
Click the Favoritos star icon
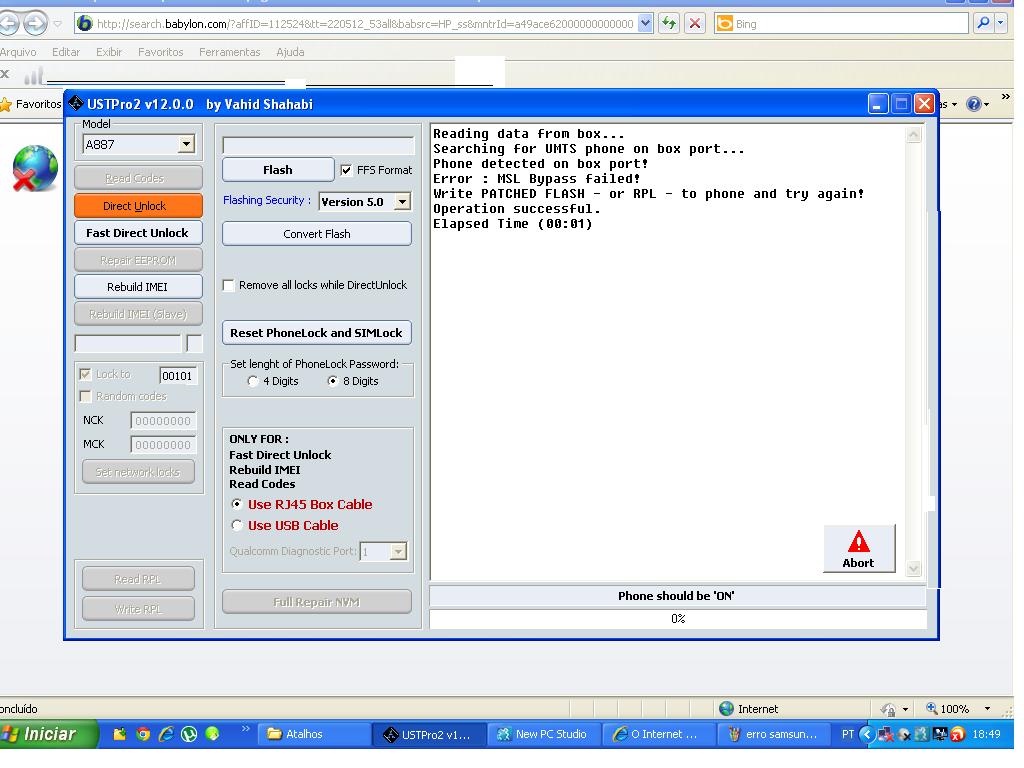point(6,104)
